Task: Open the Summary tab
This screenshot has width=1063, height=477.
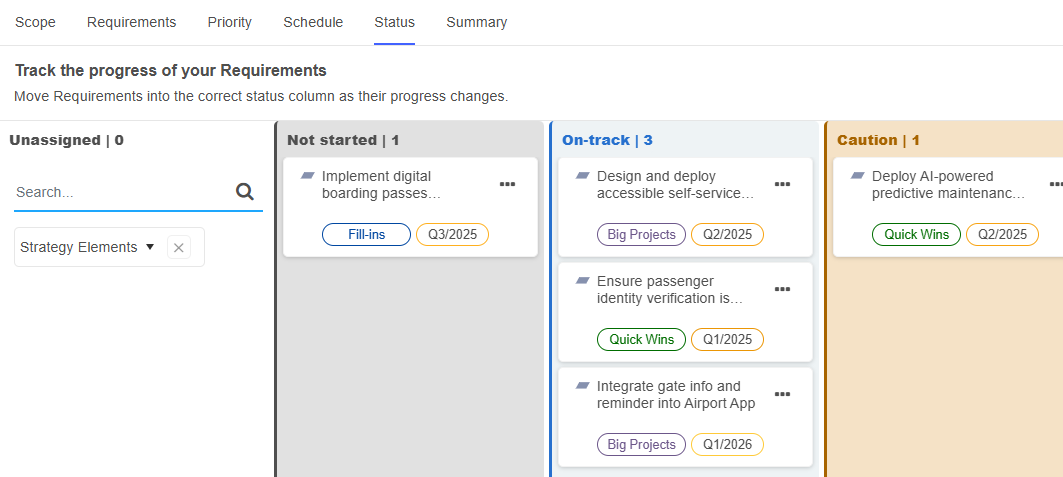Action: 477,22
